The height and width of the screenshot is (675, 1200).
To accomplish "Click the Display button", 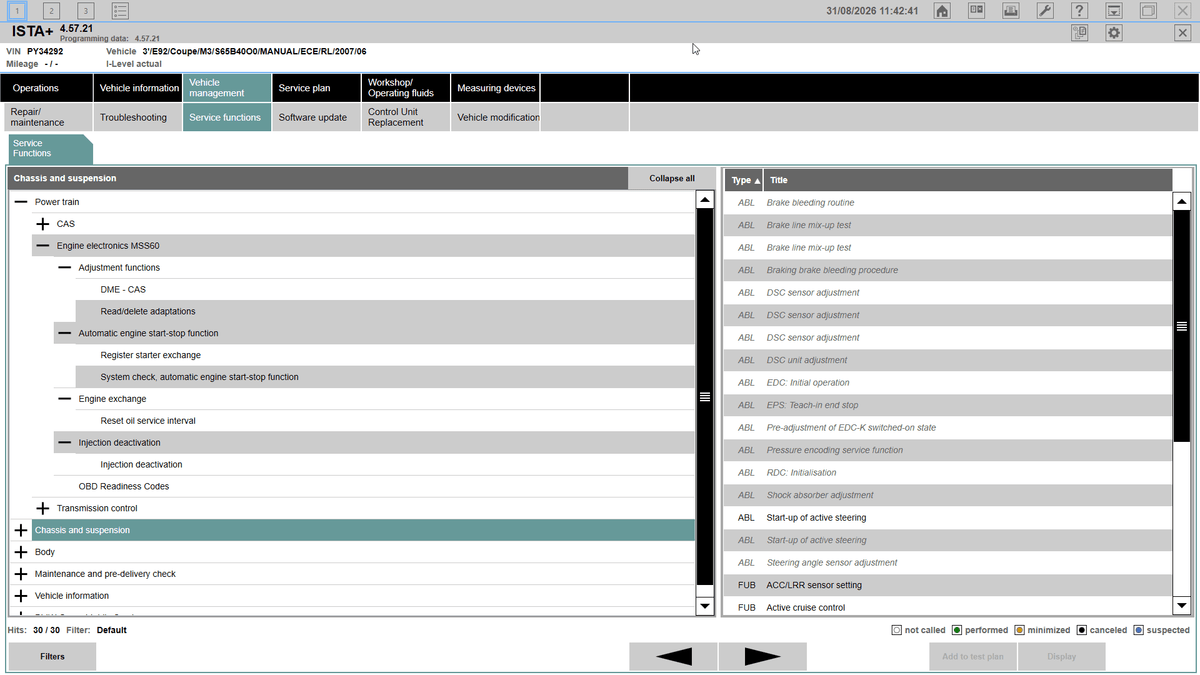I will point(1062,657).
